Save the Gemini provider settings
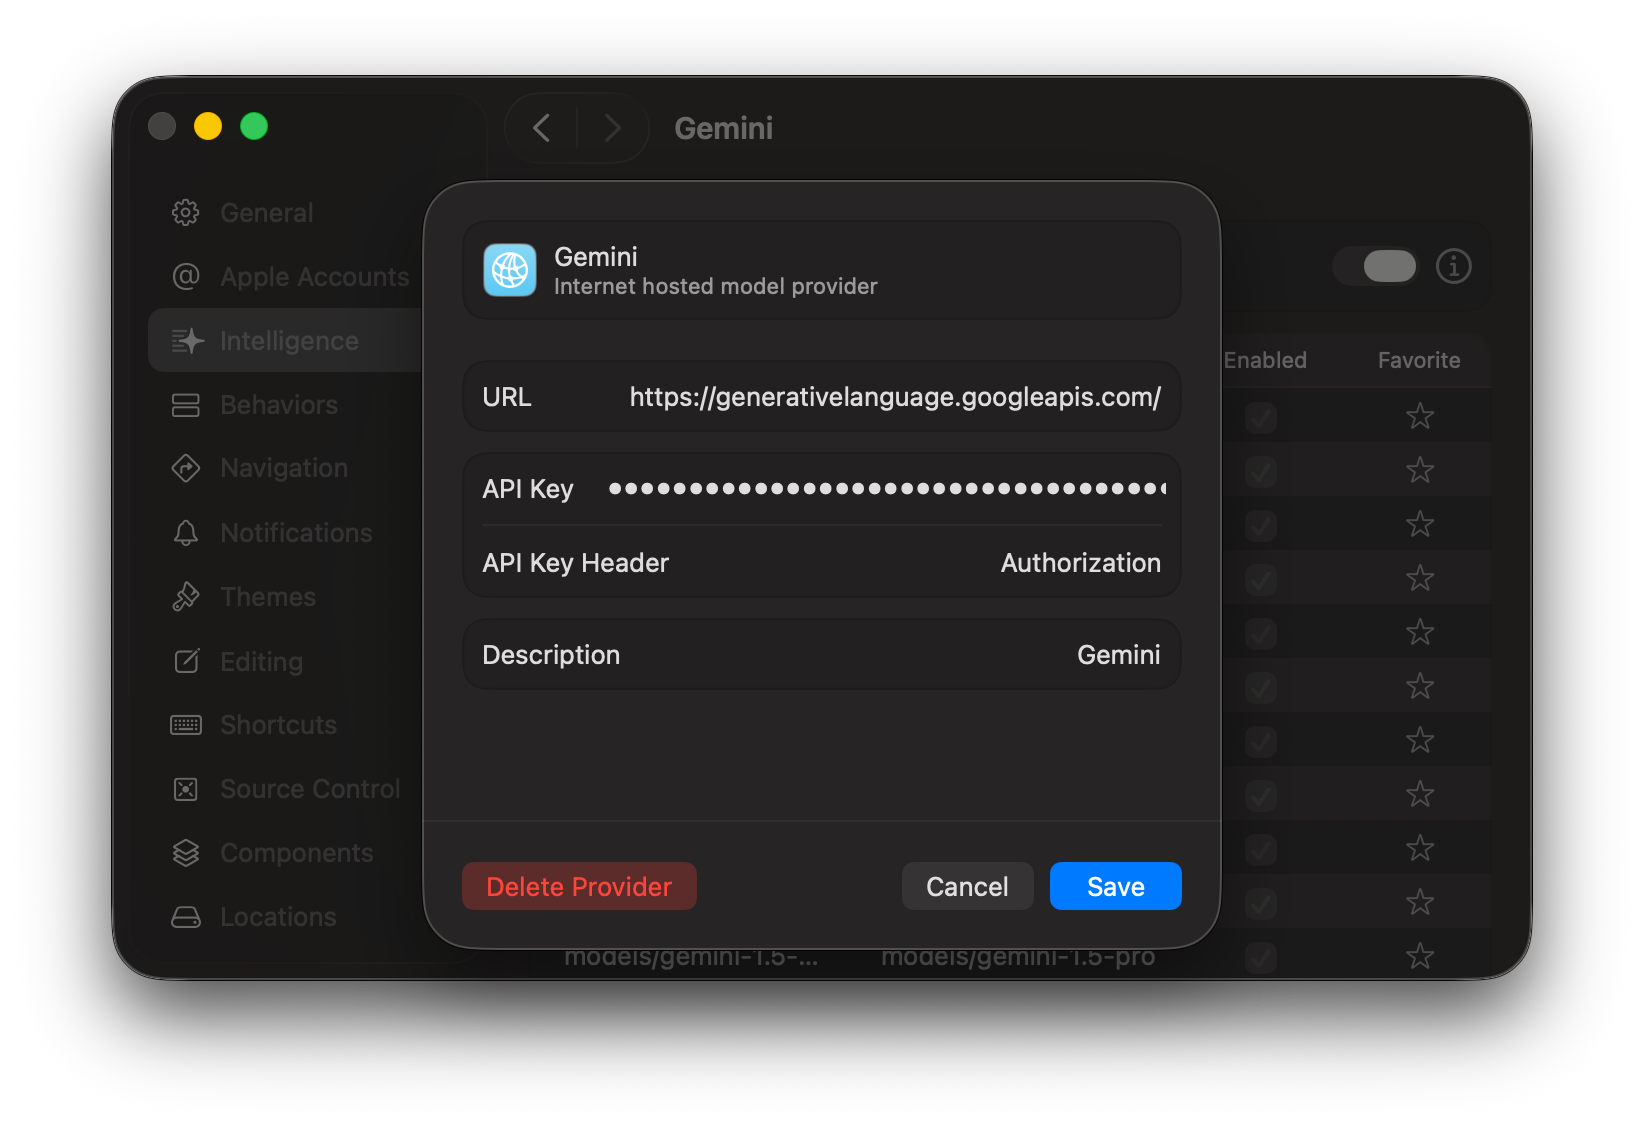Image resolution: width=1644 pixels, height=1128 pixels. (x=1115, y=886)
